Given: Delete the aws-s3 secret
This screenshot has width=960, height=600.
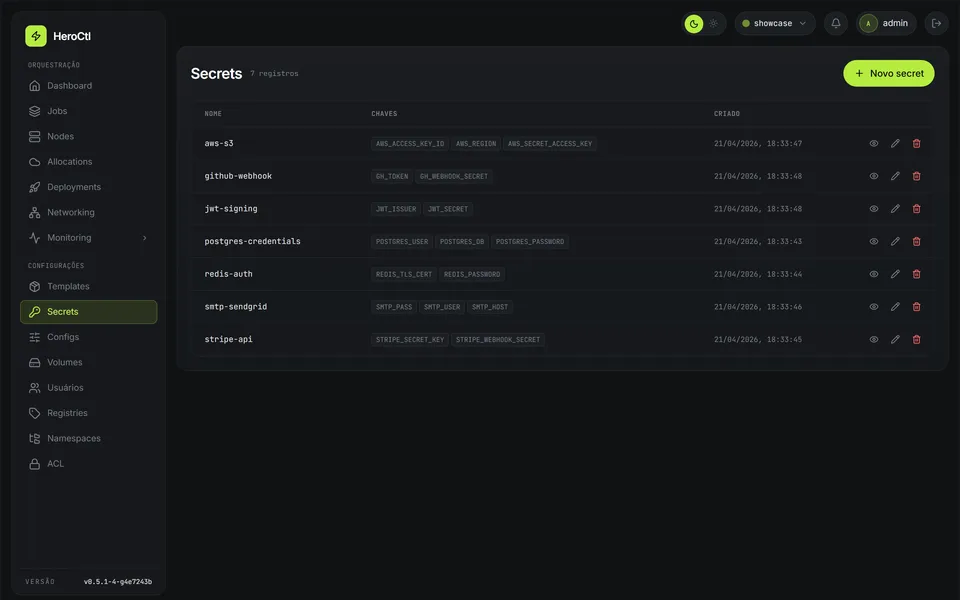Looking at the screenshot, I should [917, 143].
